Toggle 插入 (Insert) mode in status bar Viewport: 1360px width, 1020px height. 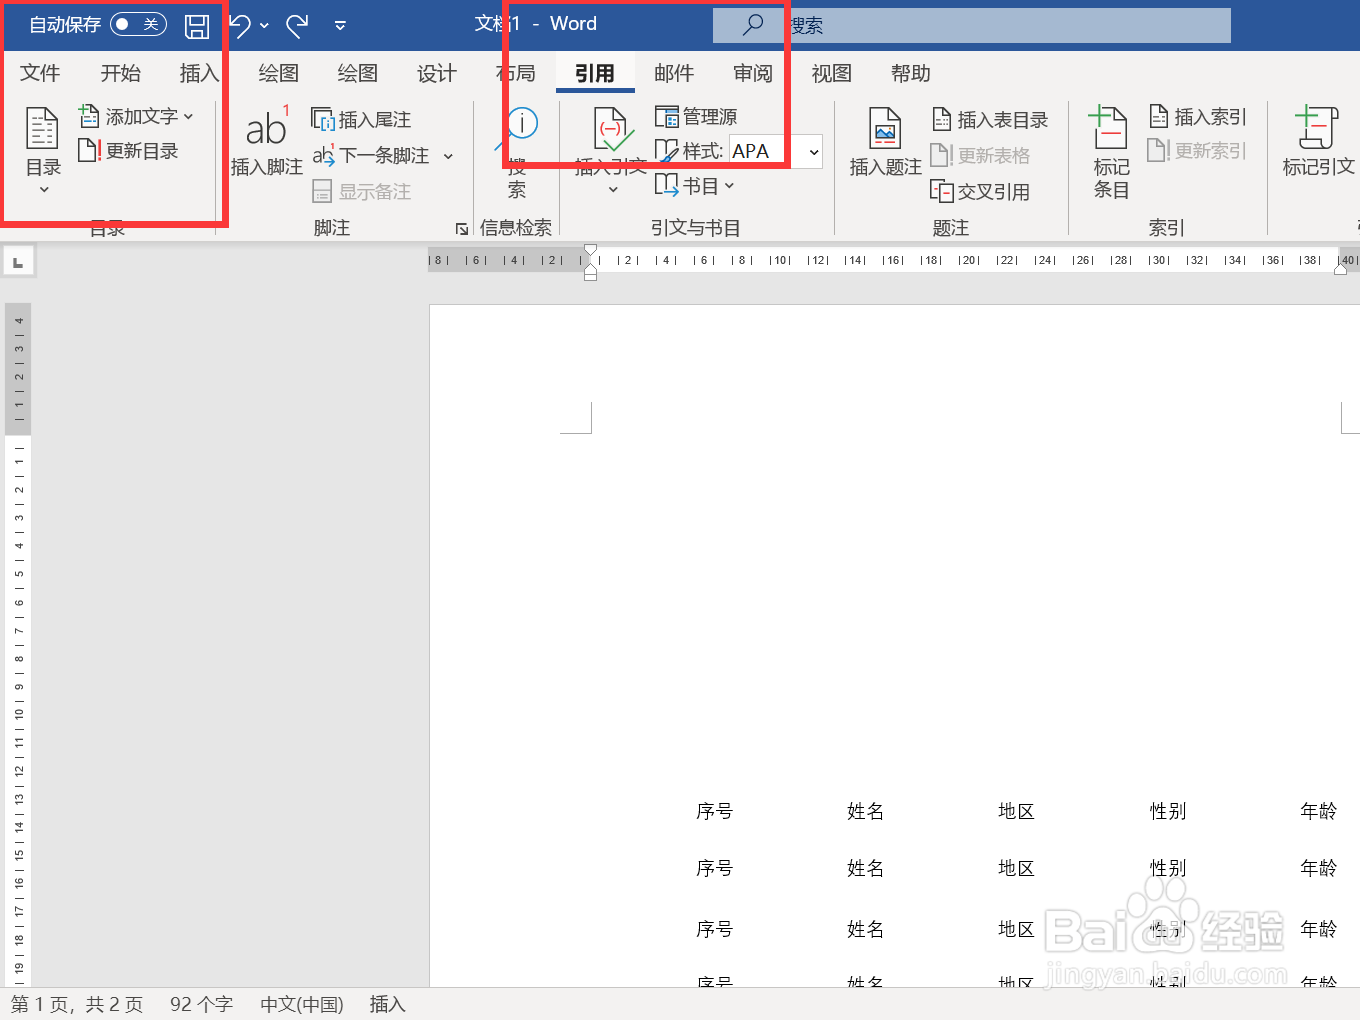[x=388, y=1004]
